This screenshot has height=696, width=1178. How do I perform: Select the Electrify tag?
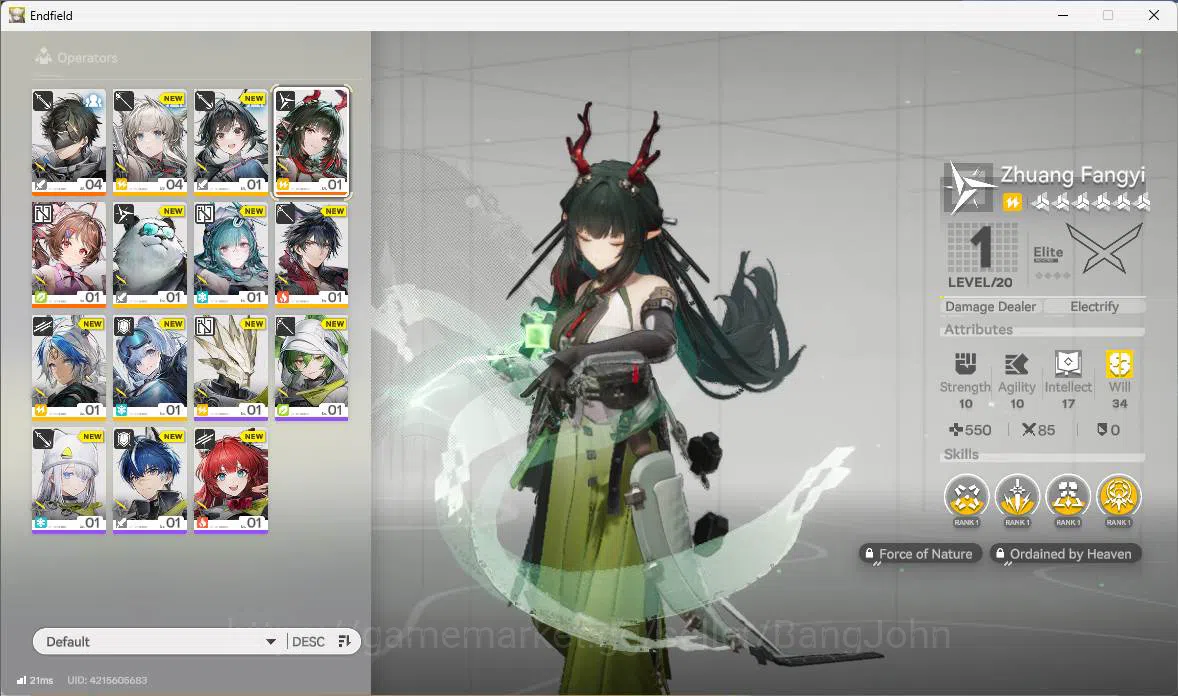[x=1094, y=307]
